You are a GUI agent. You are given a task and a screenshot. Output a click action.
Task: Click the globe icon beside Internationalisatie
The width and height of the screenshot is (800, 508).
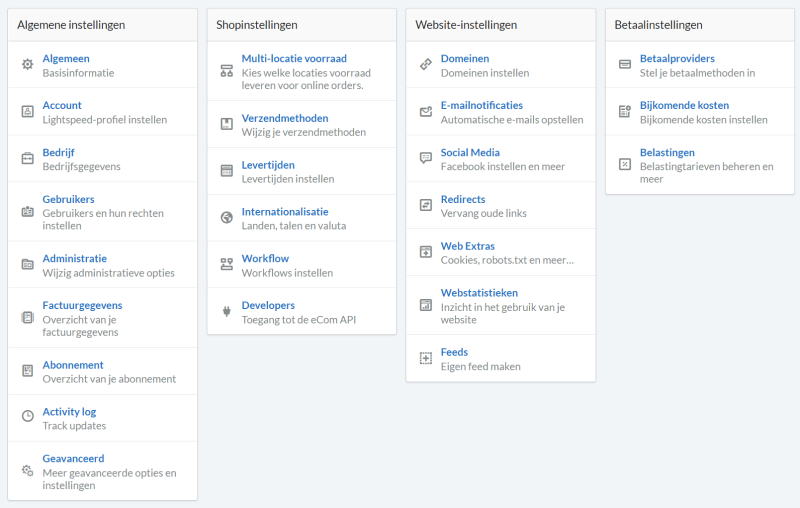tap(227, 218)
